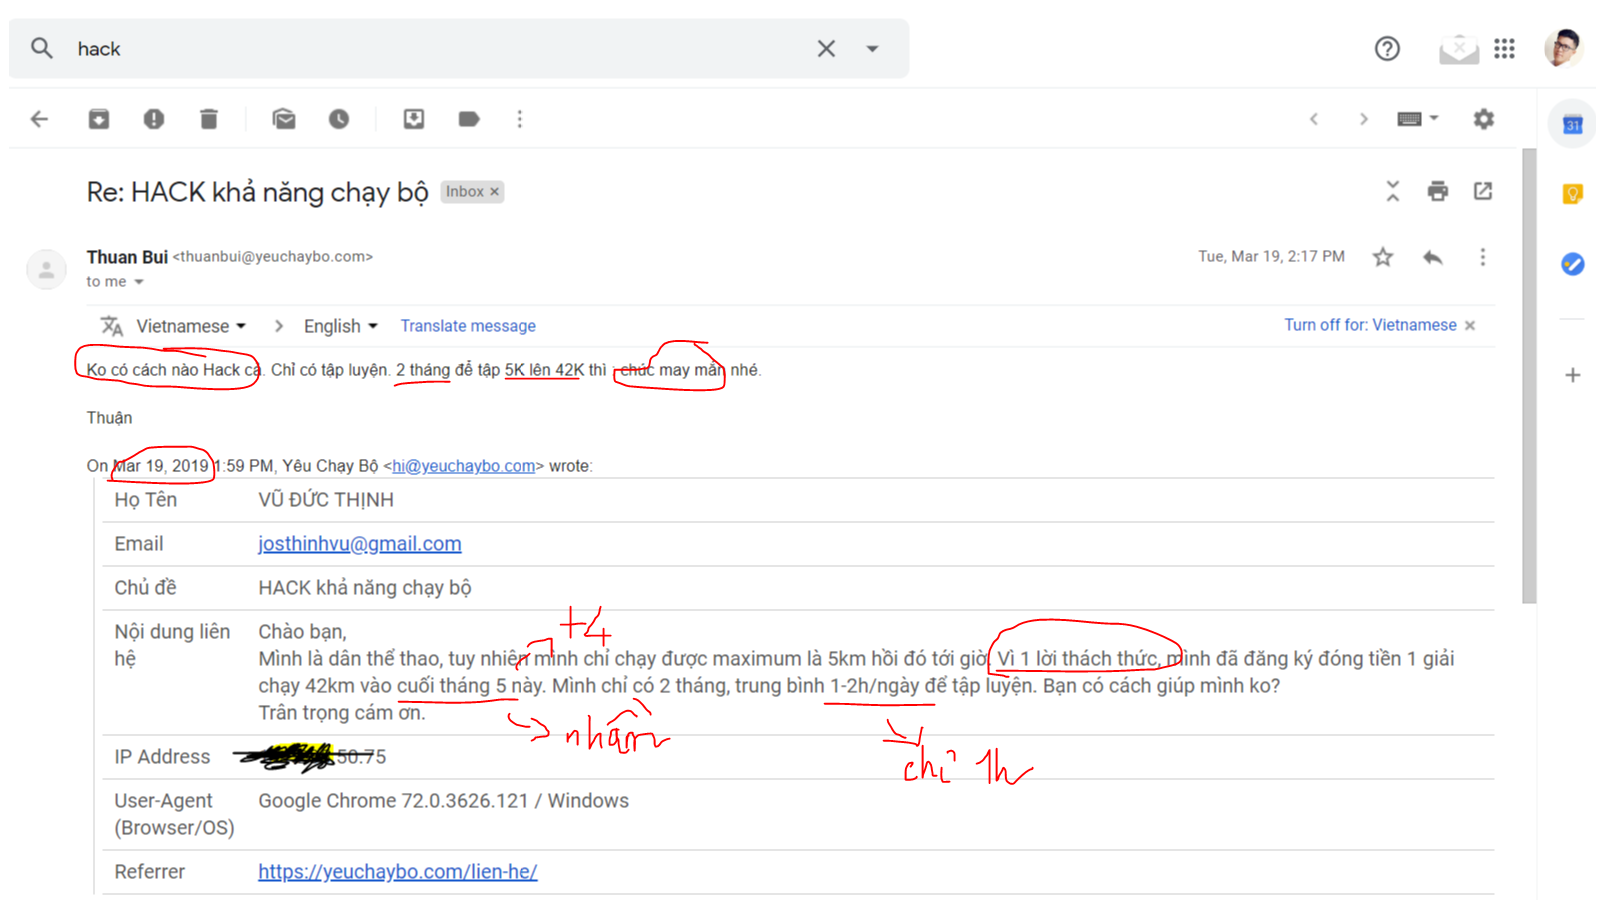Click the search field containing 'hack'

coord(440,48)
